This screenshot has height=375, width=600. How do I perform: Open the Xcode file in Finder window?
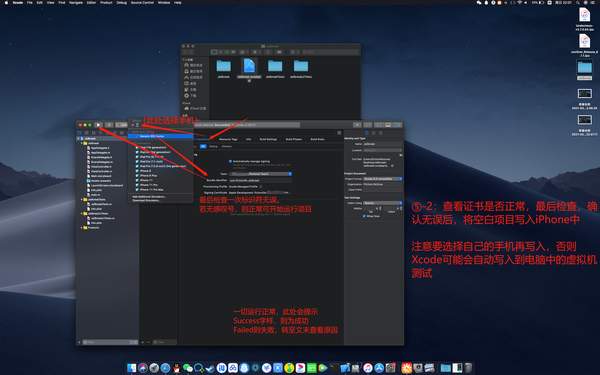tap(249, 67)
